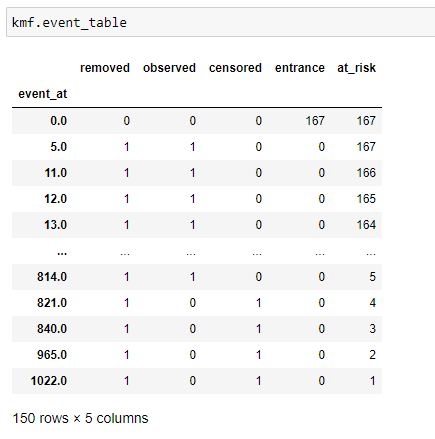
Task: Click censored value 1 in row 821.0
Action: 259,303
